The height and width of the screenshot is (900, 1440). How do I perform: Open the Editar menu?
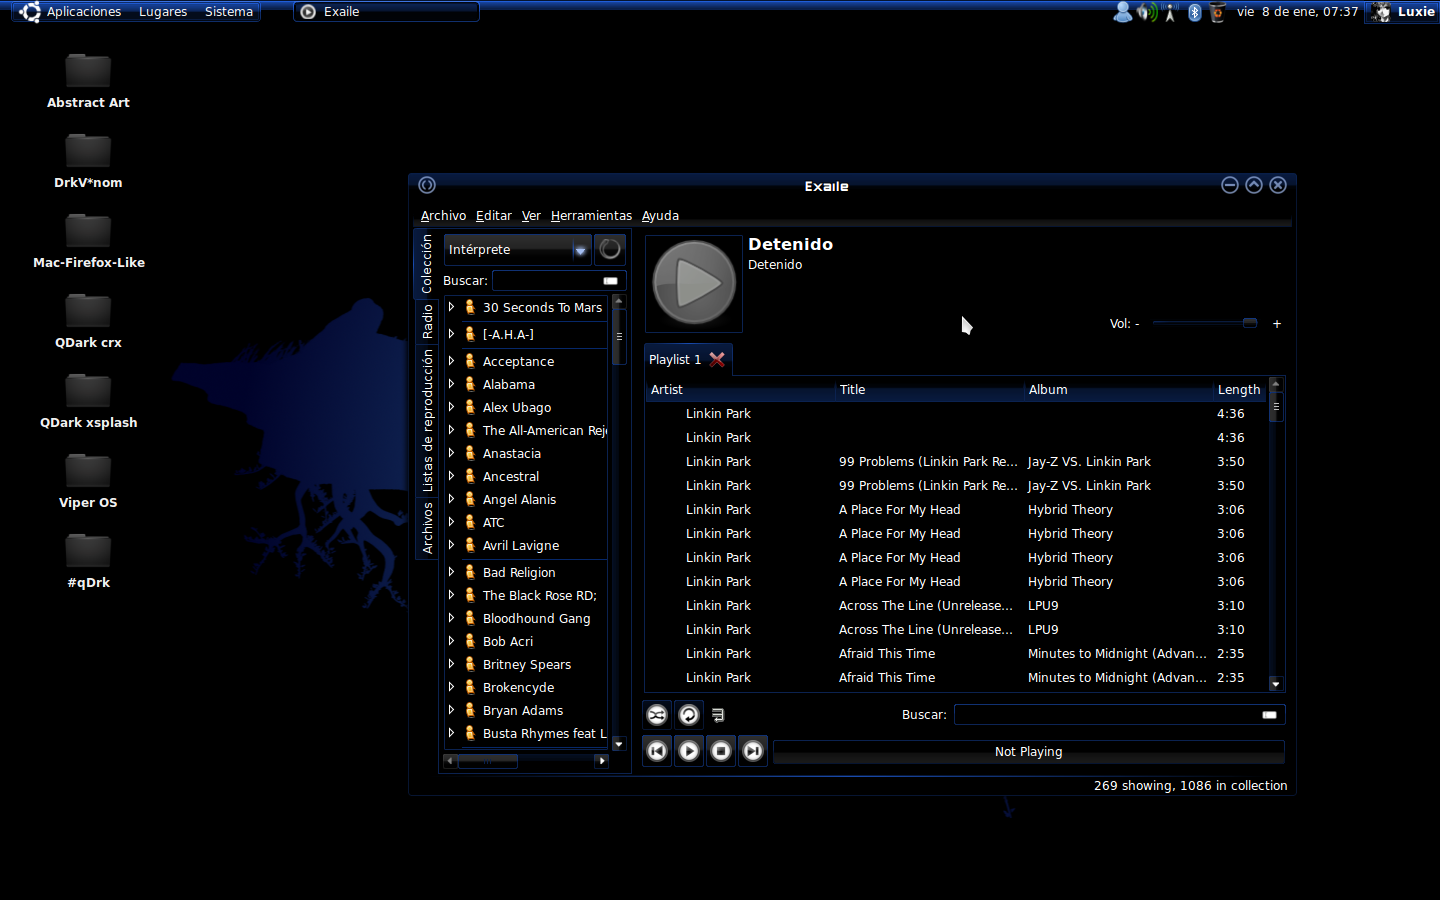tap(493, 215)
